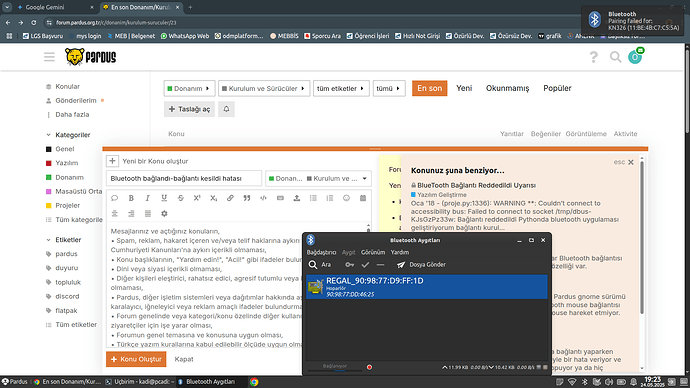Open Donanım category dropdown filter
The height and width of the screenshot is (388, 690).
[x=189, y=88]
